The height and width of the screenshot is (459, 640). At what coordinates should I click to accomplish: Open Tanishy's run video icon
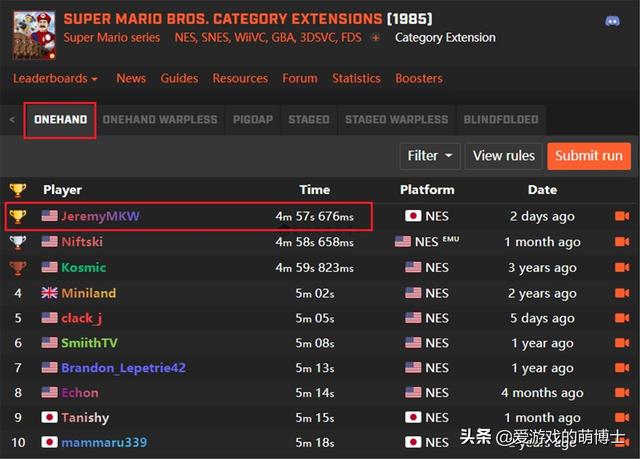[x=622, y=417]
